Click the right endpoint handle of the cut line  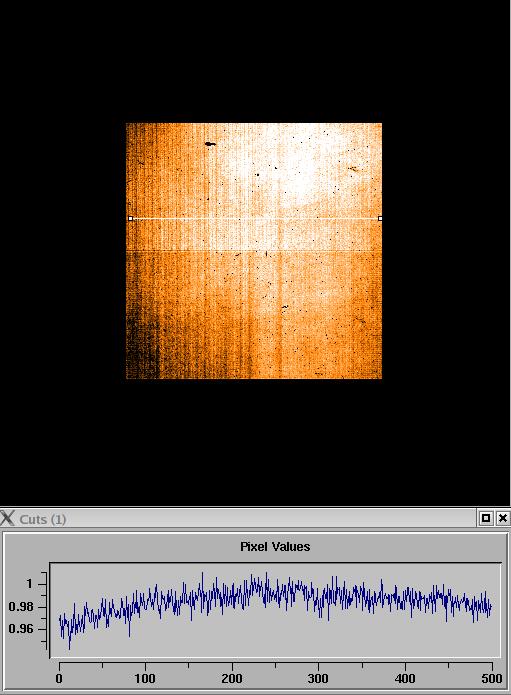380,219
